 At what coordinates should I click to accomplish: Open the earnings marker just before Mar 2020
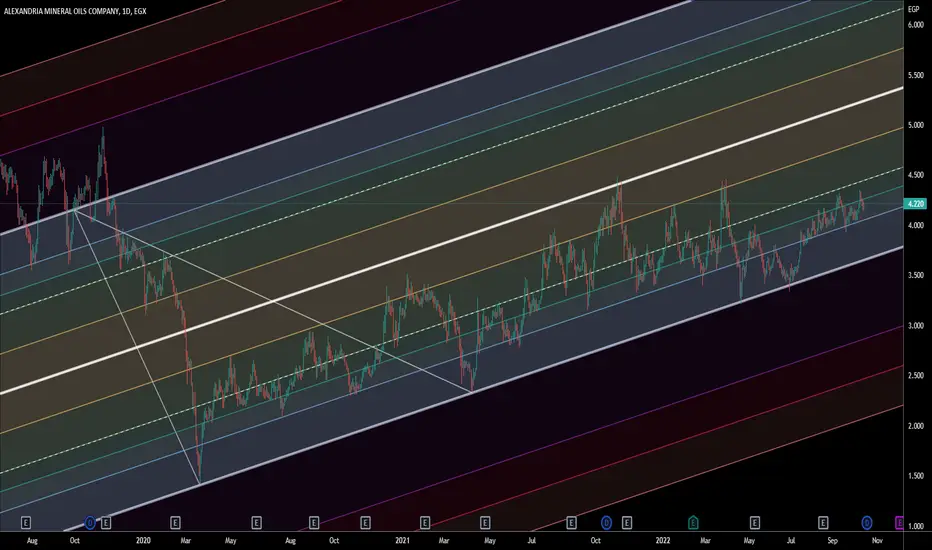175,523
